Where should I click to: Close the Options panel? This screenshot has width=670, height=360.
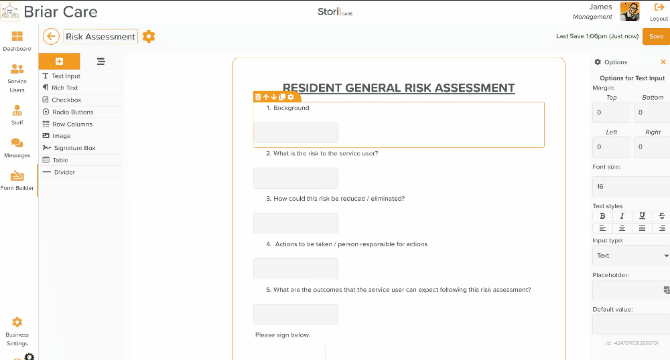(x=663, y=62)
